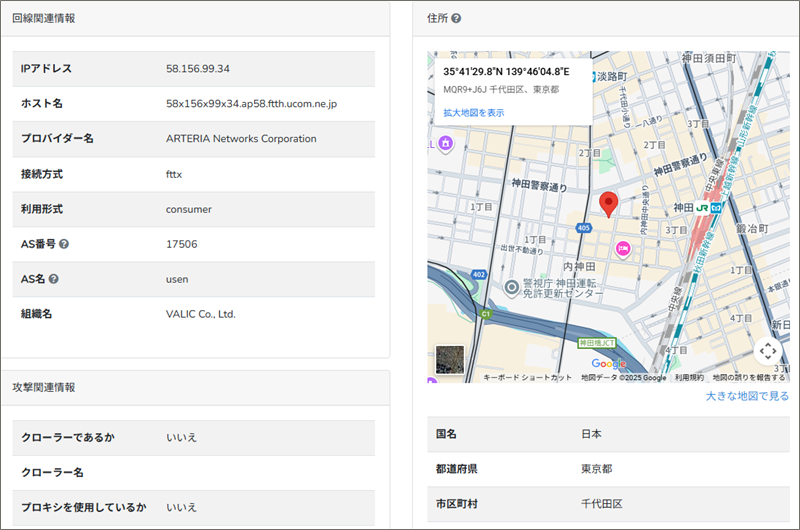The height and width of the screenshot is (530, 800).
Task: Click キーボード ショートカット on map footer
Action: point(527,378)
